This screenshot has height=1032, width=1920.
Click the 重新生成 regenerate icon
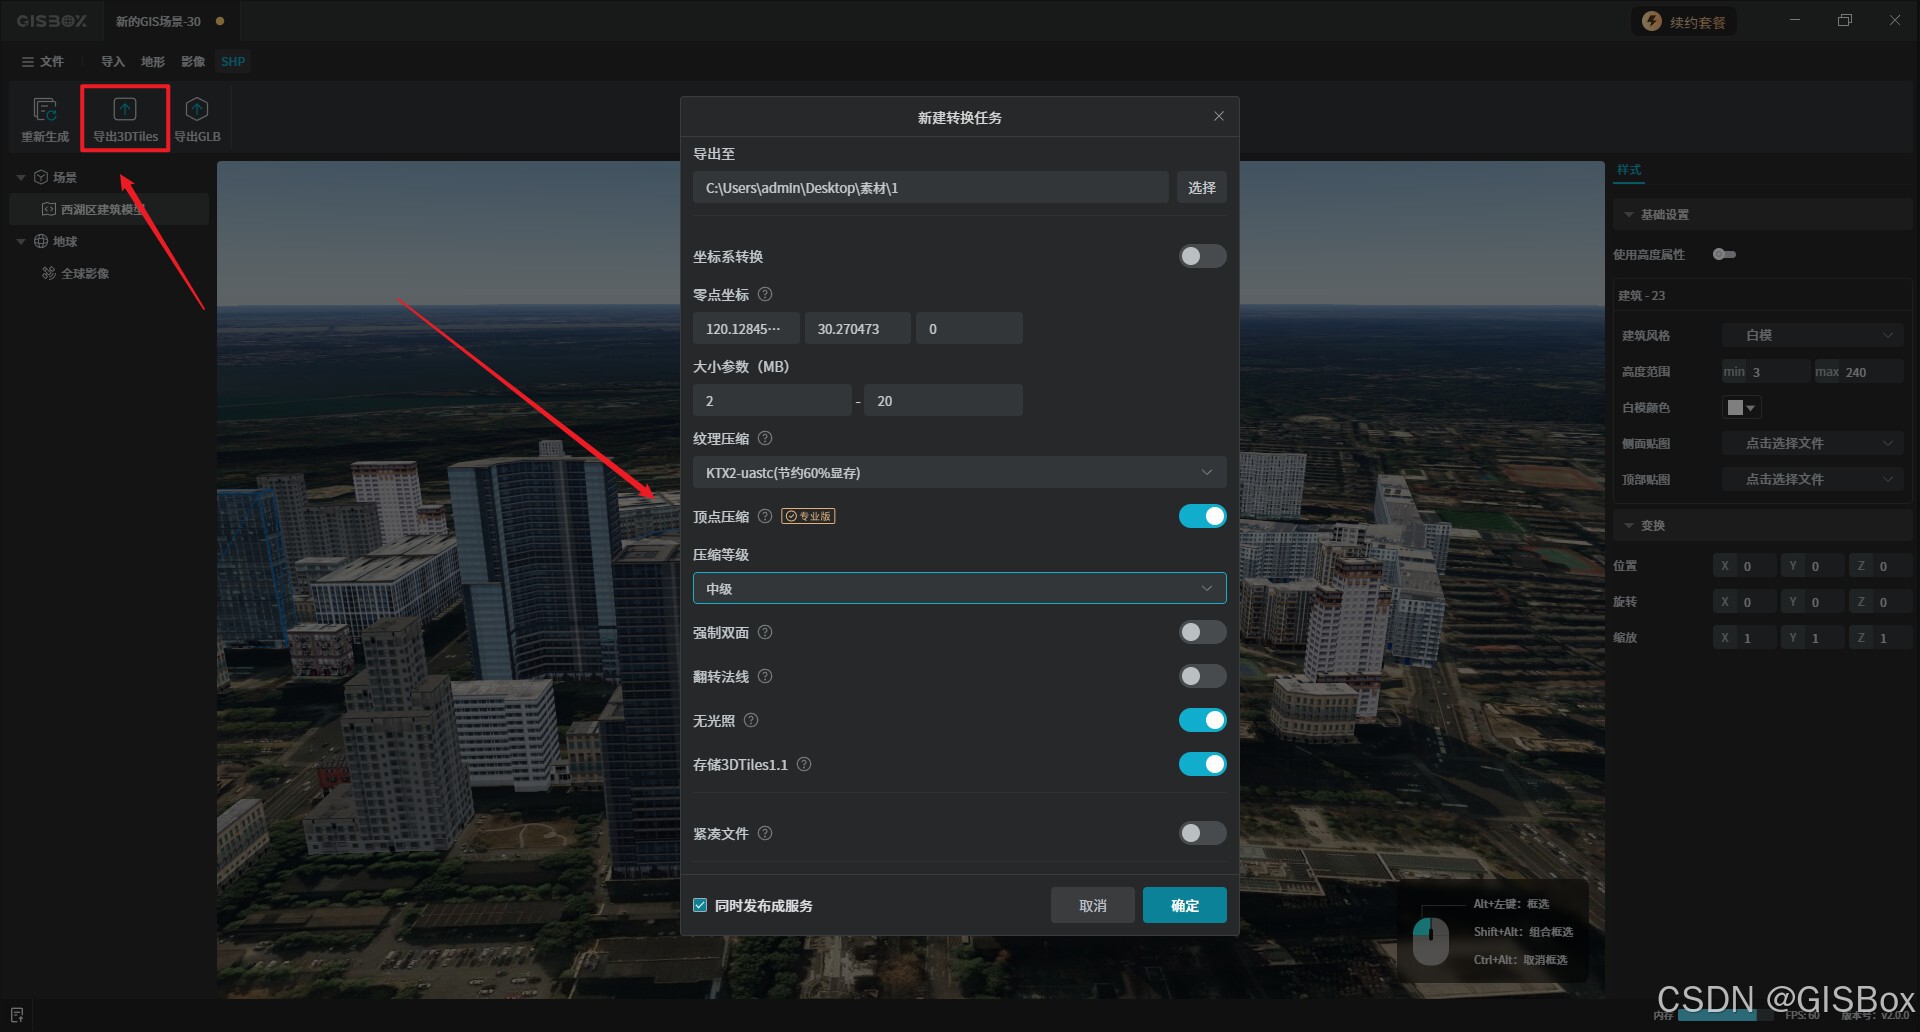[45, 118]
